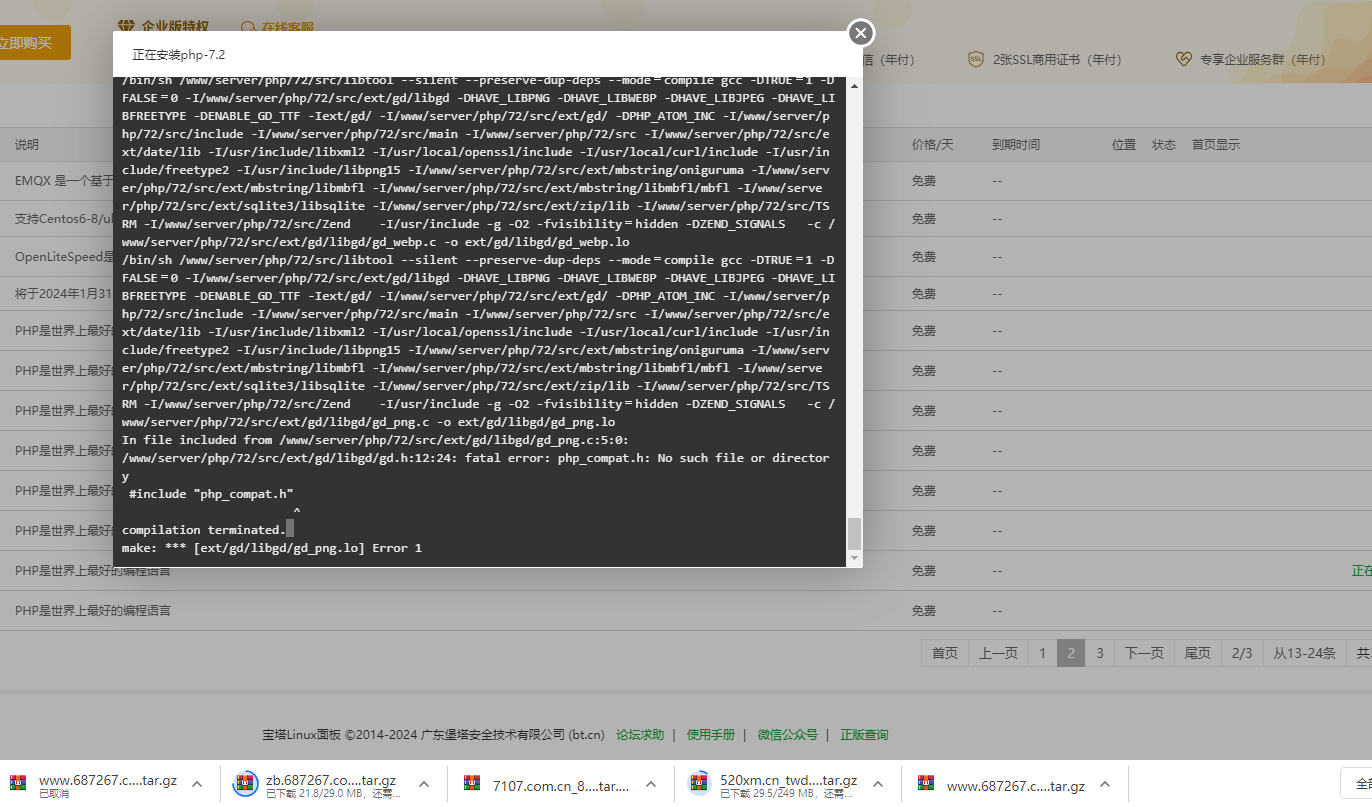
Task: Expand options chevron for 7107.com.cn download
Action: (x=651, y=785)
